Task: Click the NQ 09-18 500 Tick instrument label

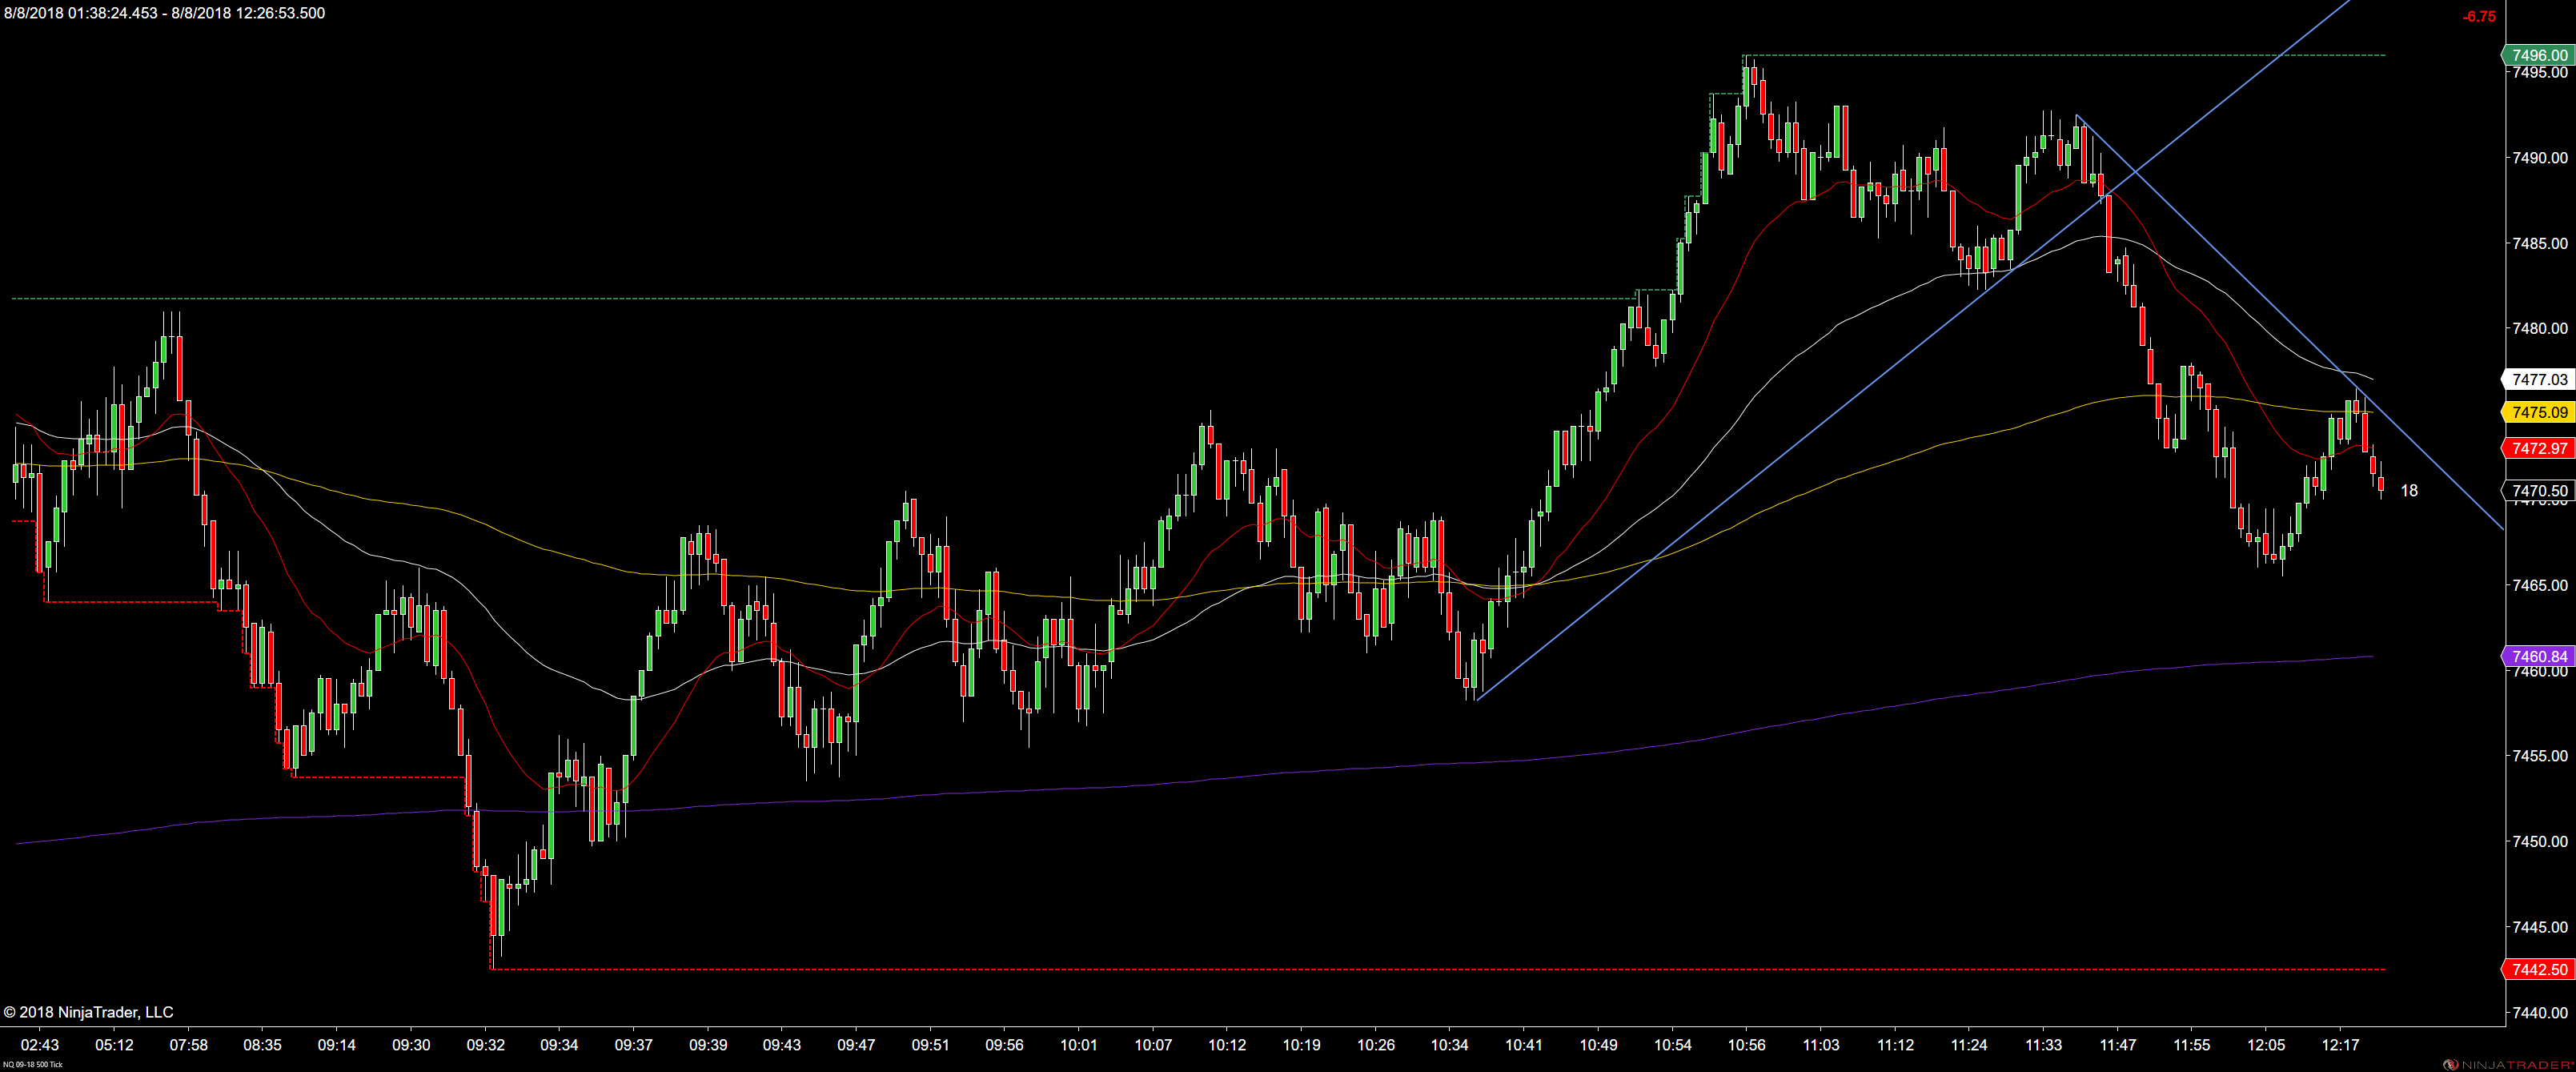Action: pyautogui.click(x=32, y=1065)
